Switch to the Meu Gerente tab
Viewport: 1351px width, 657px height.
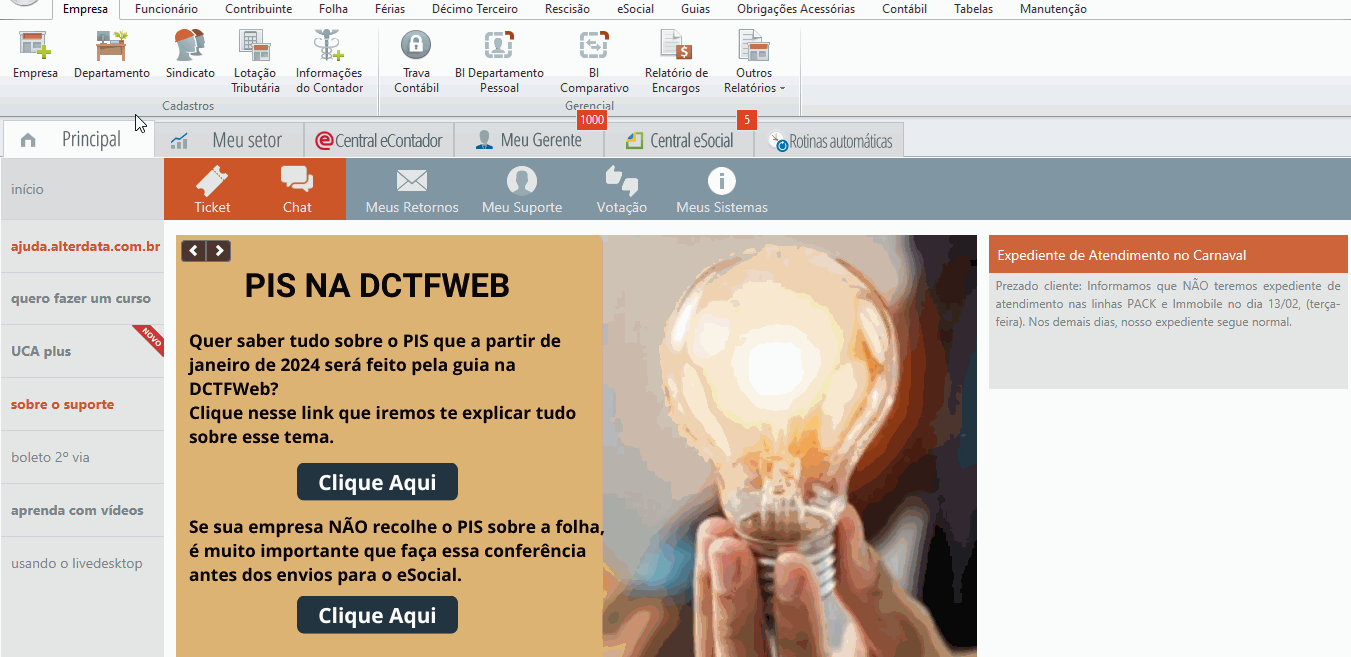(529, 140)
